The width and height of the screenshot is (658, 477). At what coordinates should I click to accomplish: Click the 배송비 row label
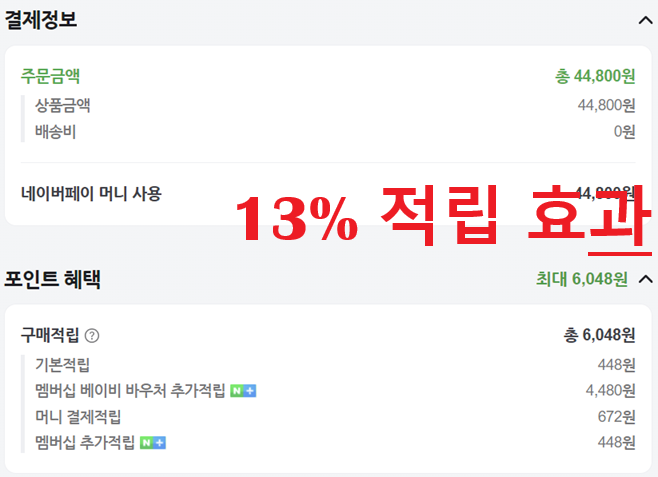(x=56, y=131)
